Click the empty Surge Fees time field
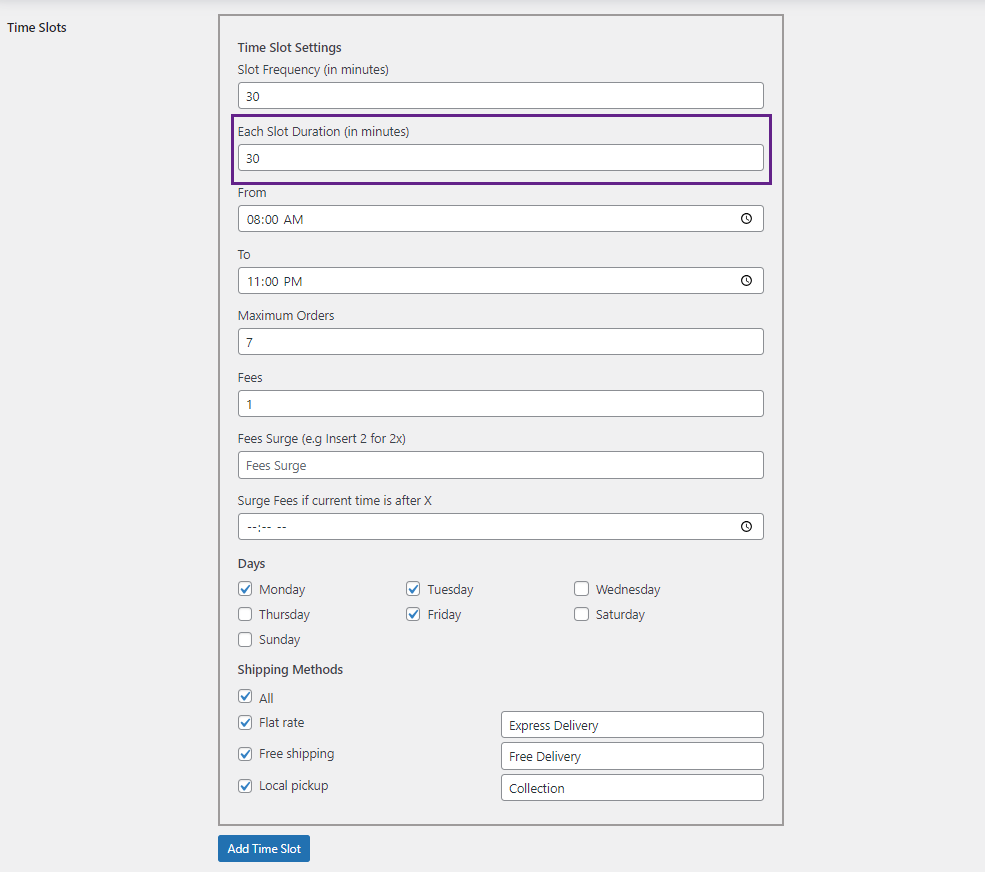The height and width of the screenshot is (872, 985). coord(501,526)
